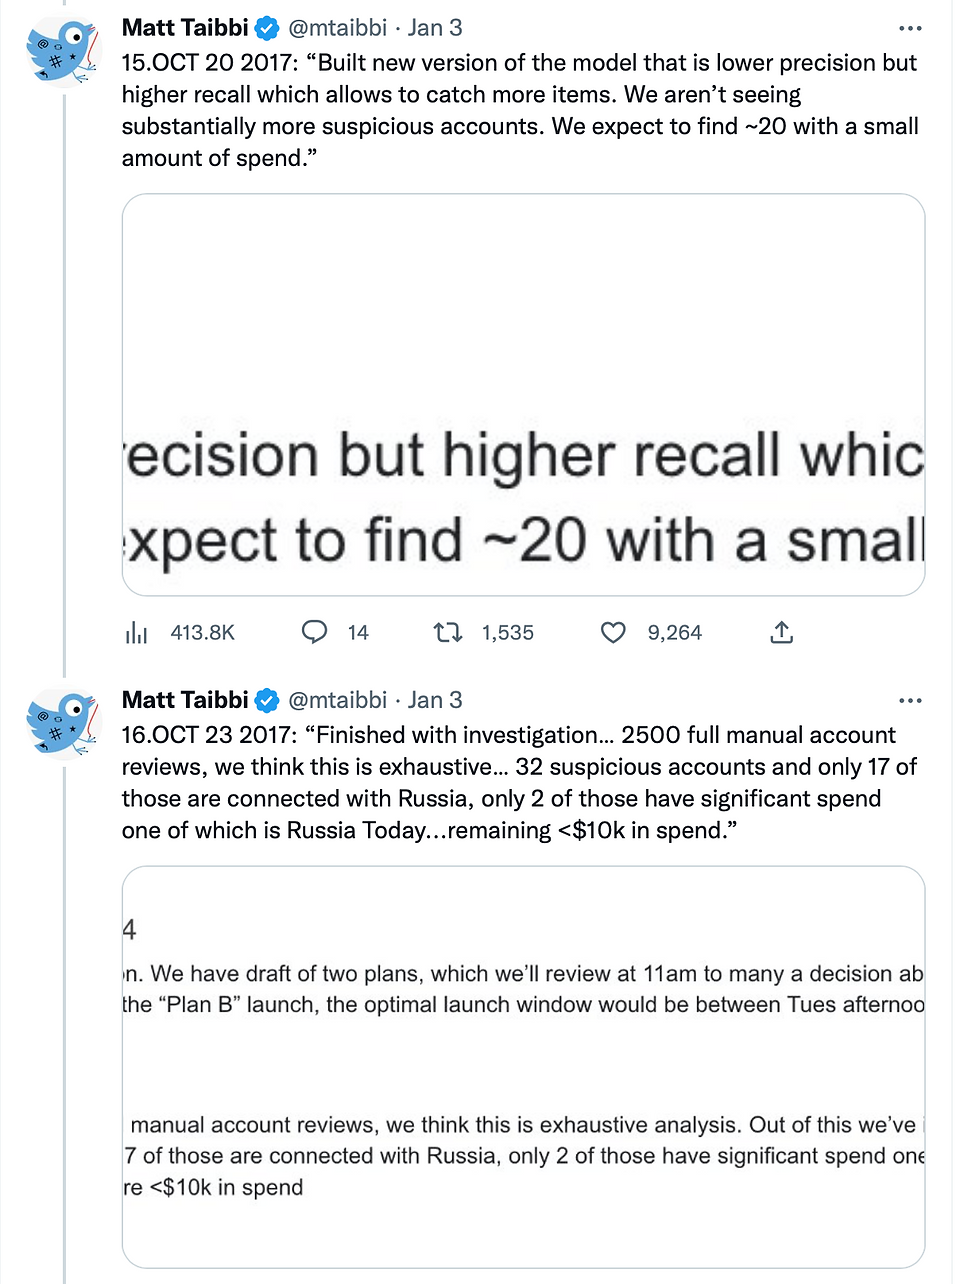The width and height of the screenshot is (960, 1284).
Task: Click verified badge on second Matt Taibbi
Action: coord(267,701)
